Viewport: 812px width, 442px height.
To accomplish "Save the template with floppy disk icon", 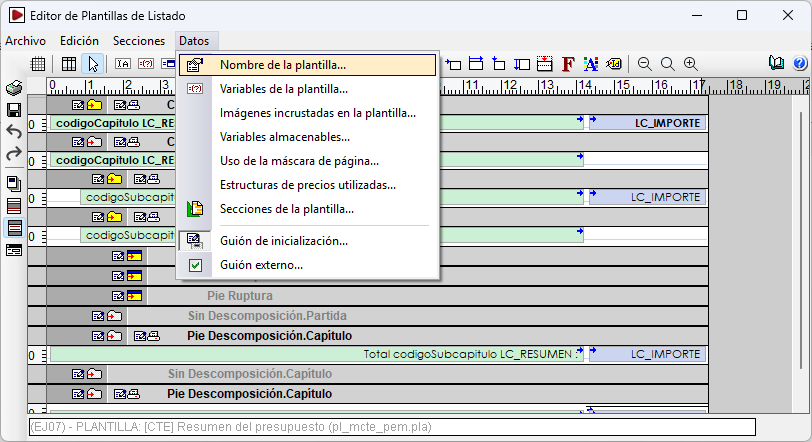I will click(x=14, y=110).
